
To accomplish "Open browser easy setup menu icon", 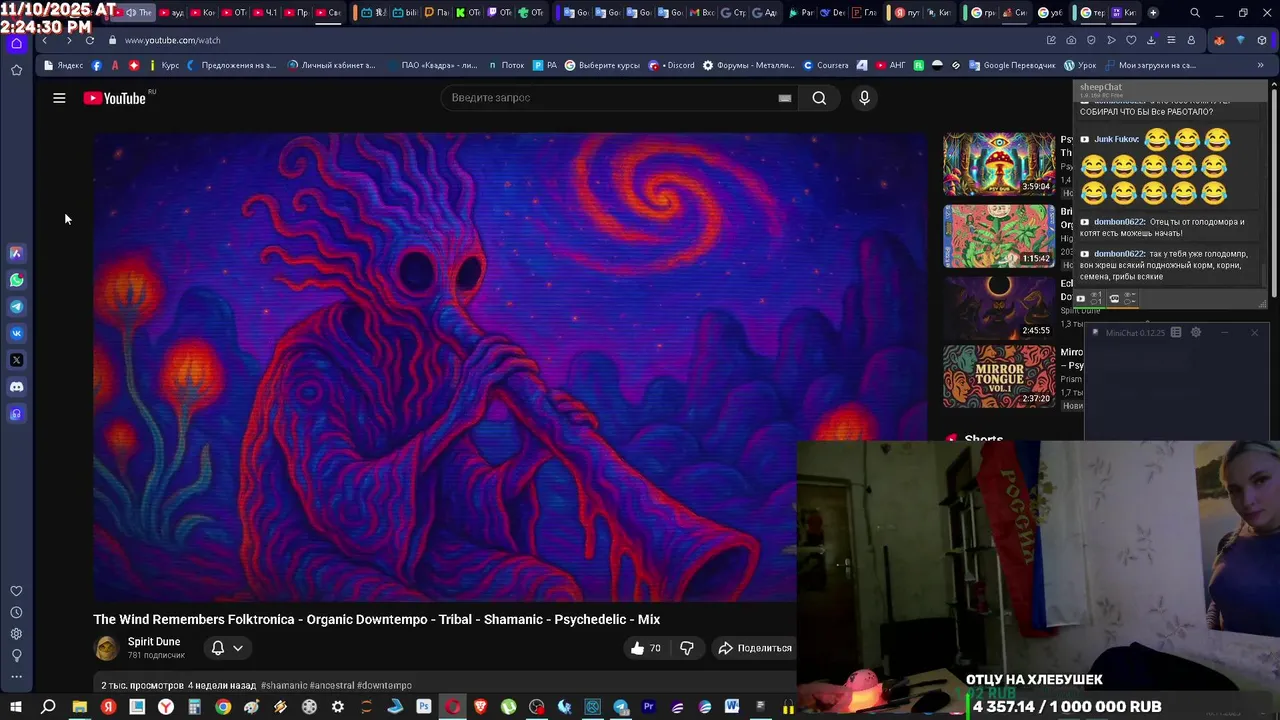I will tap(1171, 40).
